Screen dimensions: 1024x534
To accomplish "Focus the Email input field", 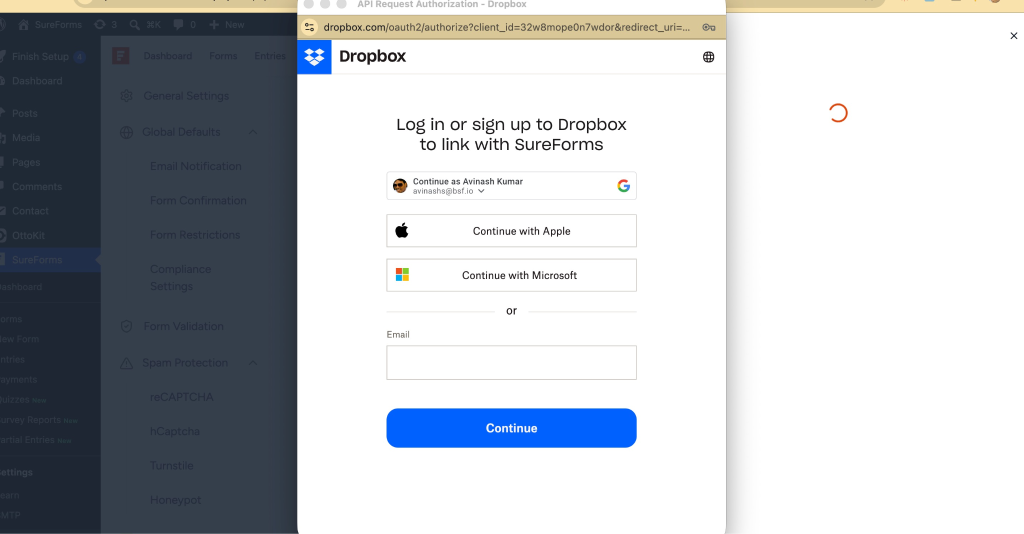I will (511, 363).
